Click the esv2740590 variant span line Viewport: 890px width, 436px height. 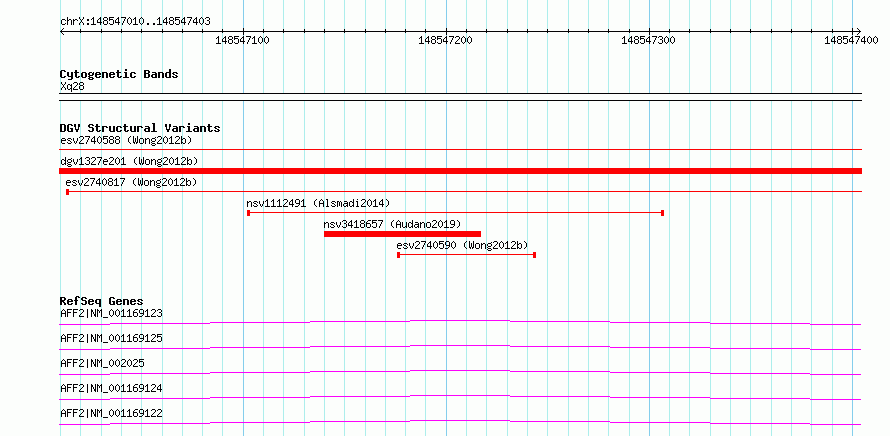(467, 255)
